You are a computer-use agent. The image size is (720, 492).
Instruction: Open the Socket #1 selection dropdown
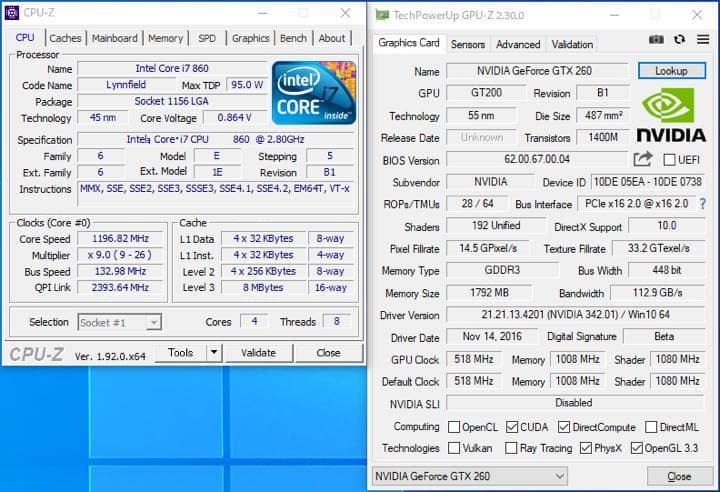click(x=119, y=322)
